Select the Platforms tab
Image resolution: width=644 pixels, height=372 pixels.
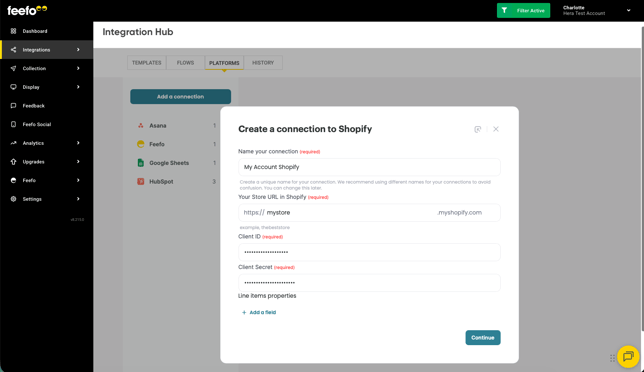pos(224,63)
